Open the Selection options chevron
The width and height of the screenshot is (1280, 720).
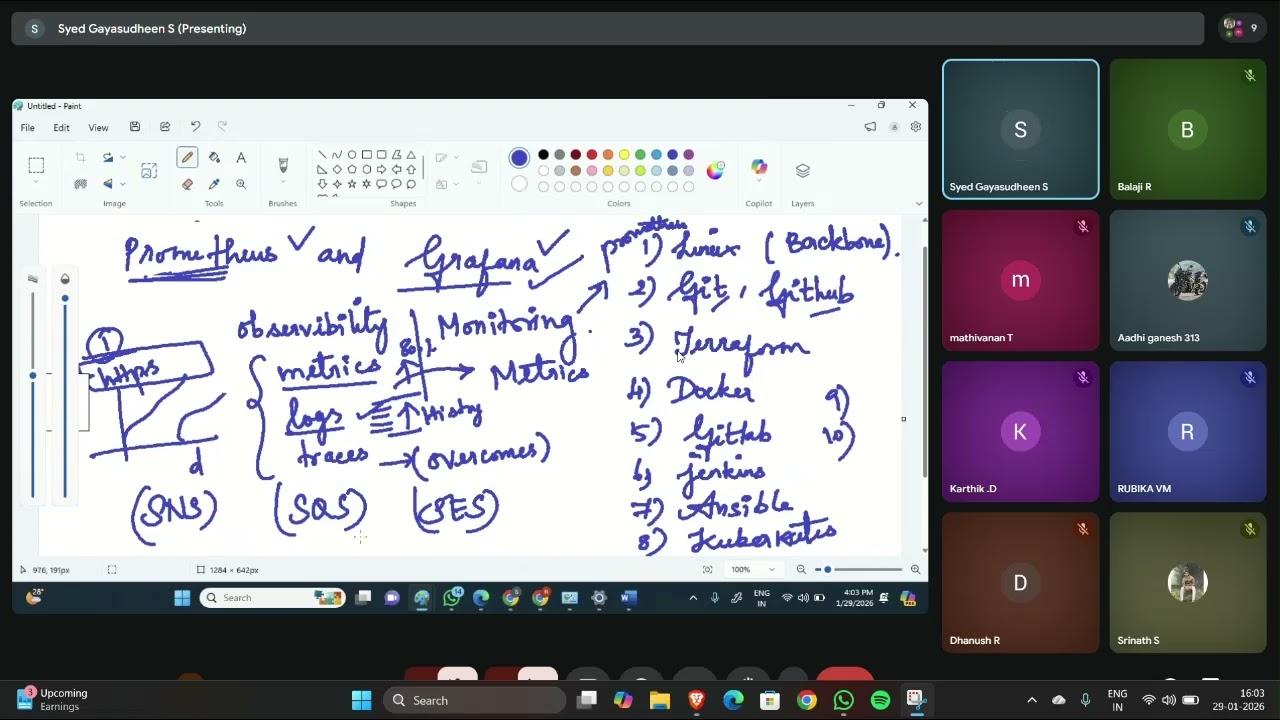pyautogui.click(x=36, y=182)
